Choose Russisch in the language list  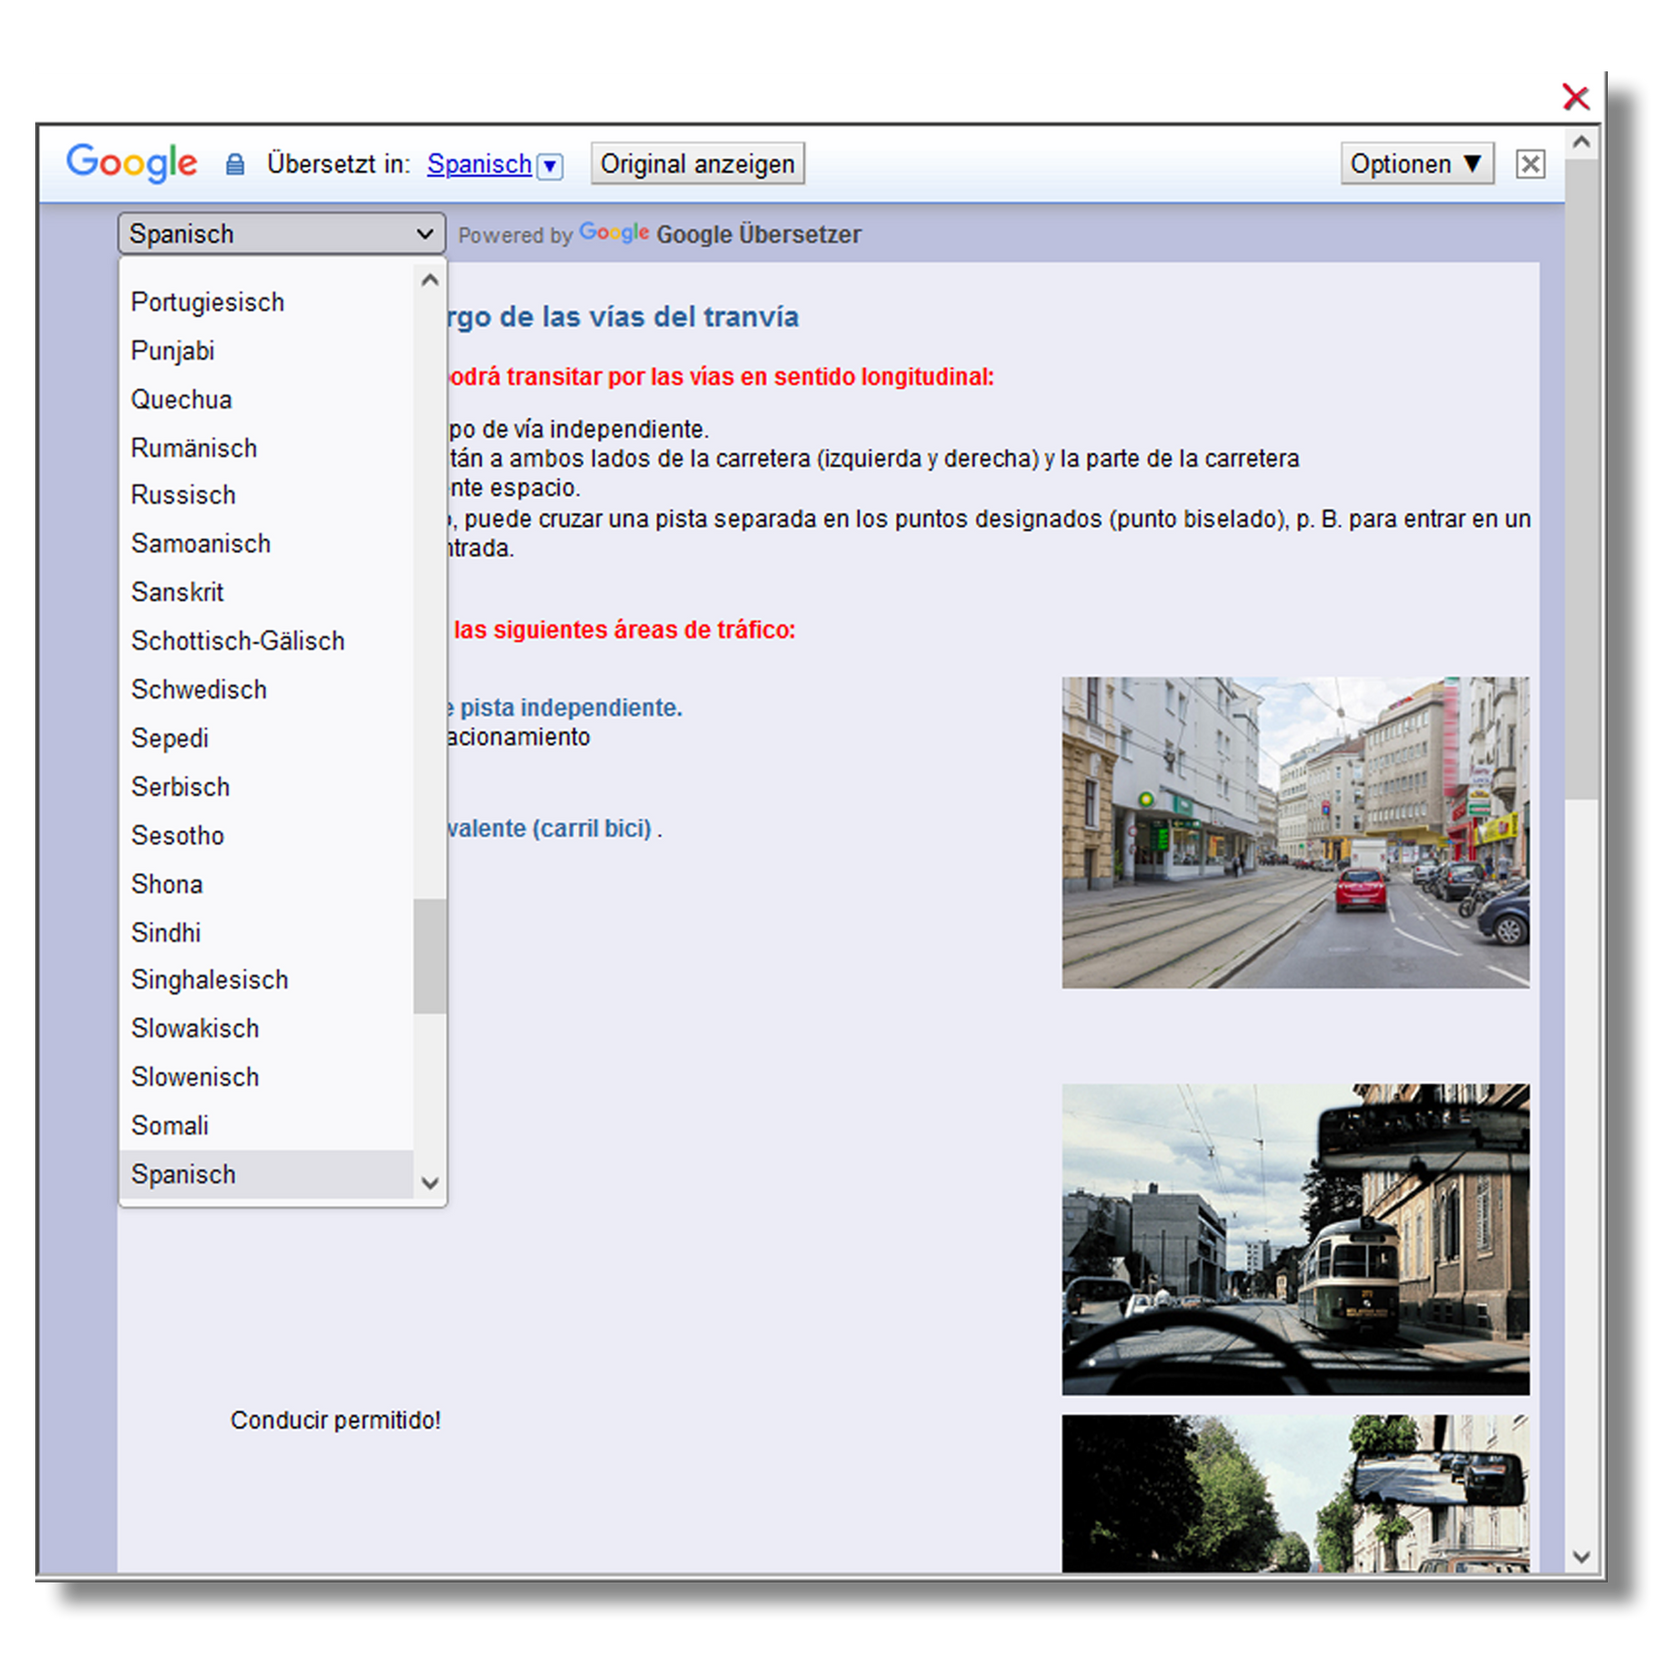pos(183,495)
